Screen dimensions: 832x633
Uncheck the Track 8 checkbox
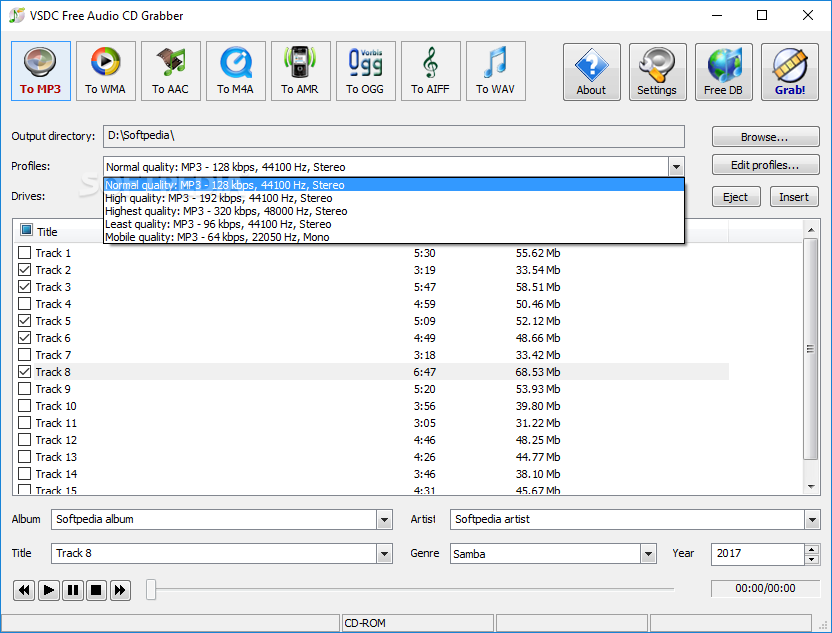point(24,371)
